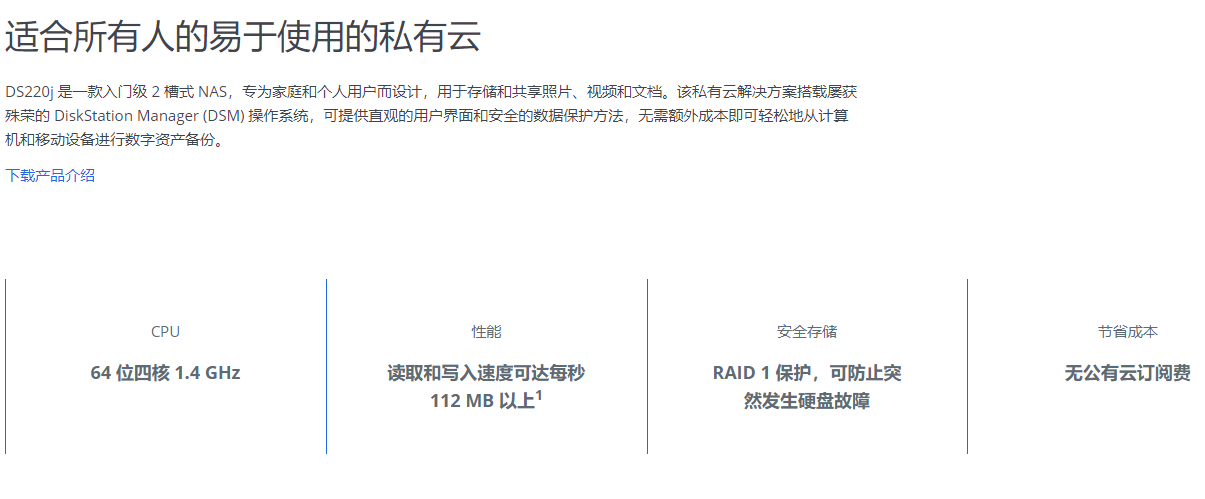Click the last paragraph line about 数字资产备份

(115, 139)
